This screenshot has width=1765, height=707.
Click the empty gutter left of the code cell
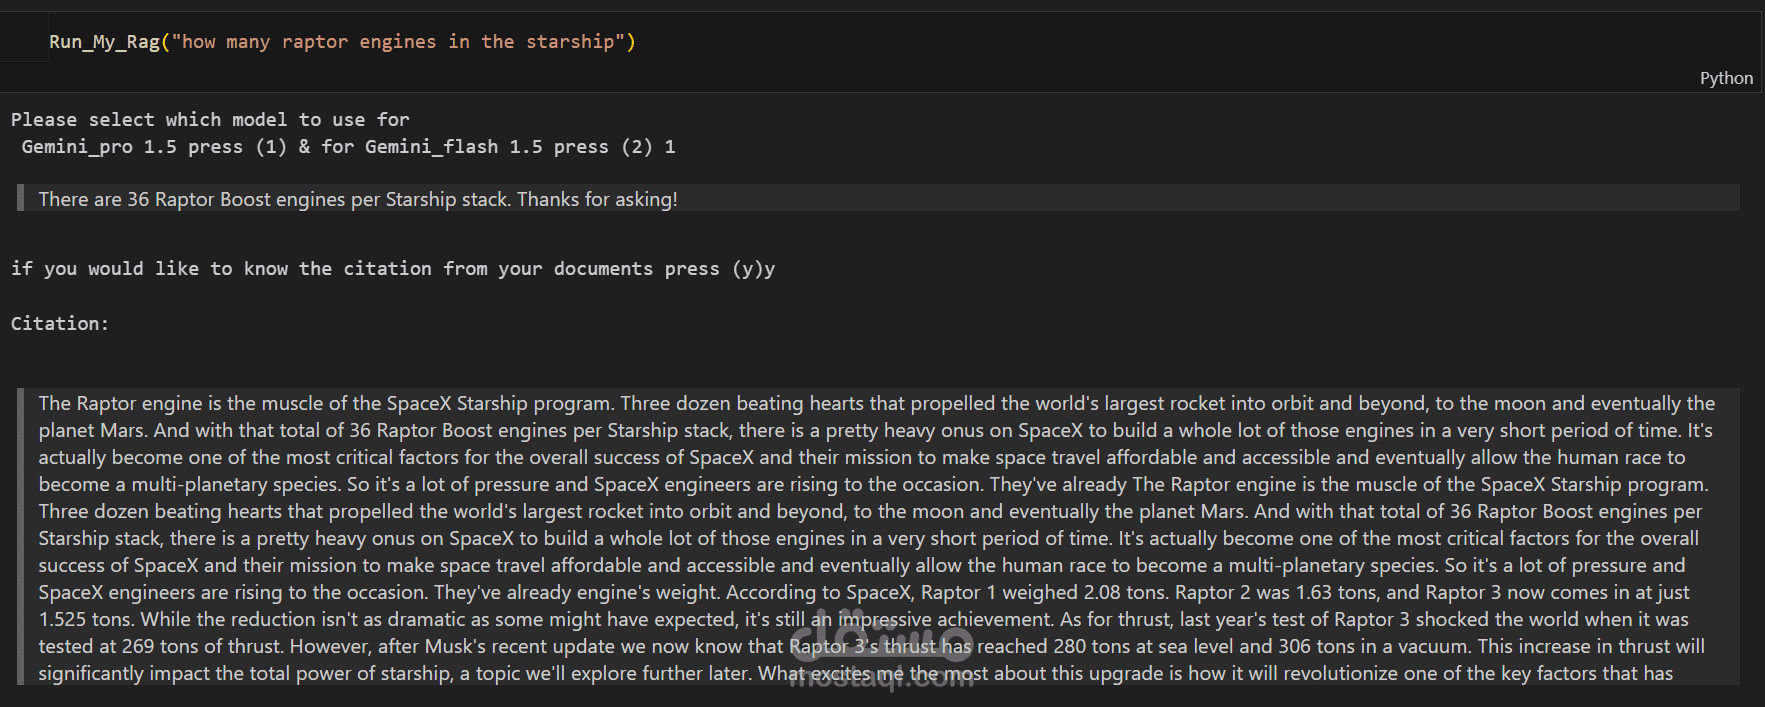coord(24,42)
